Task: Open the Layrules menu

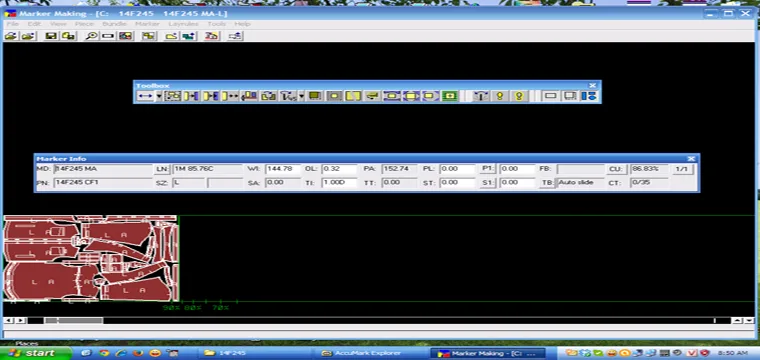Action: tap(183, 24)
